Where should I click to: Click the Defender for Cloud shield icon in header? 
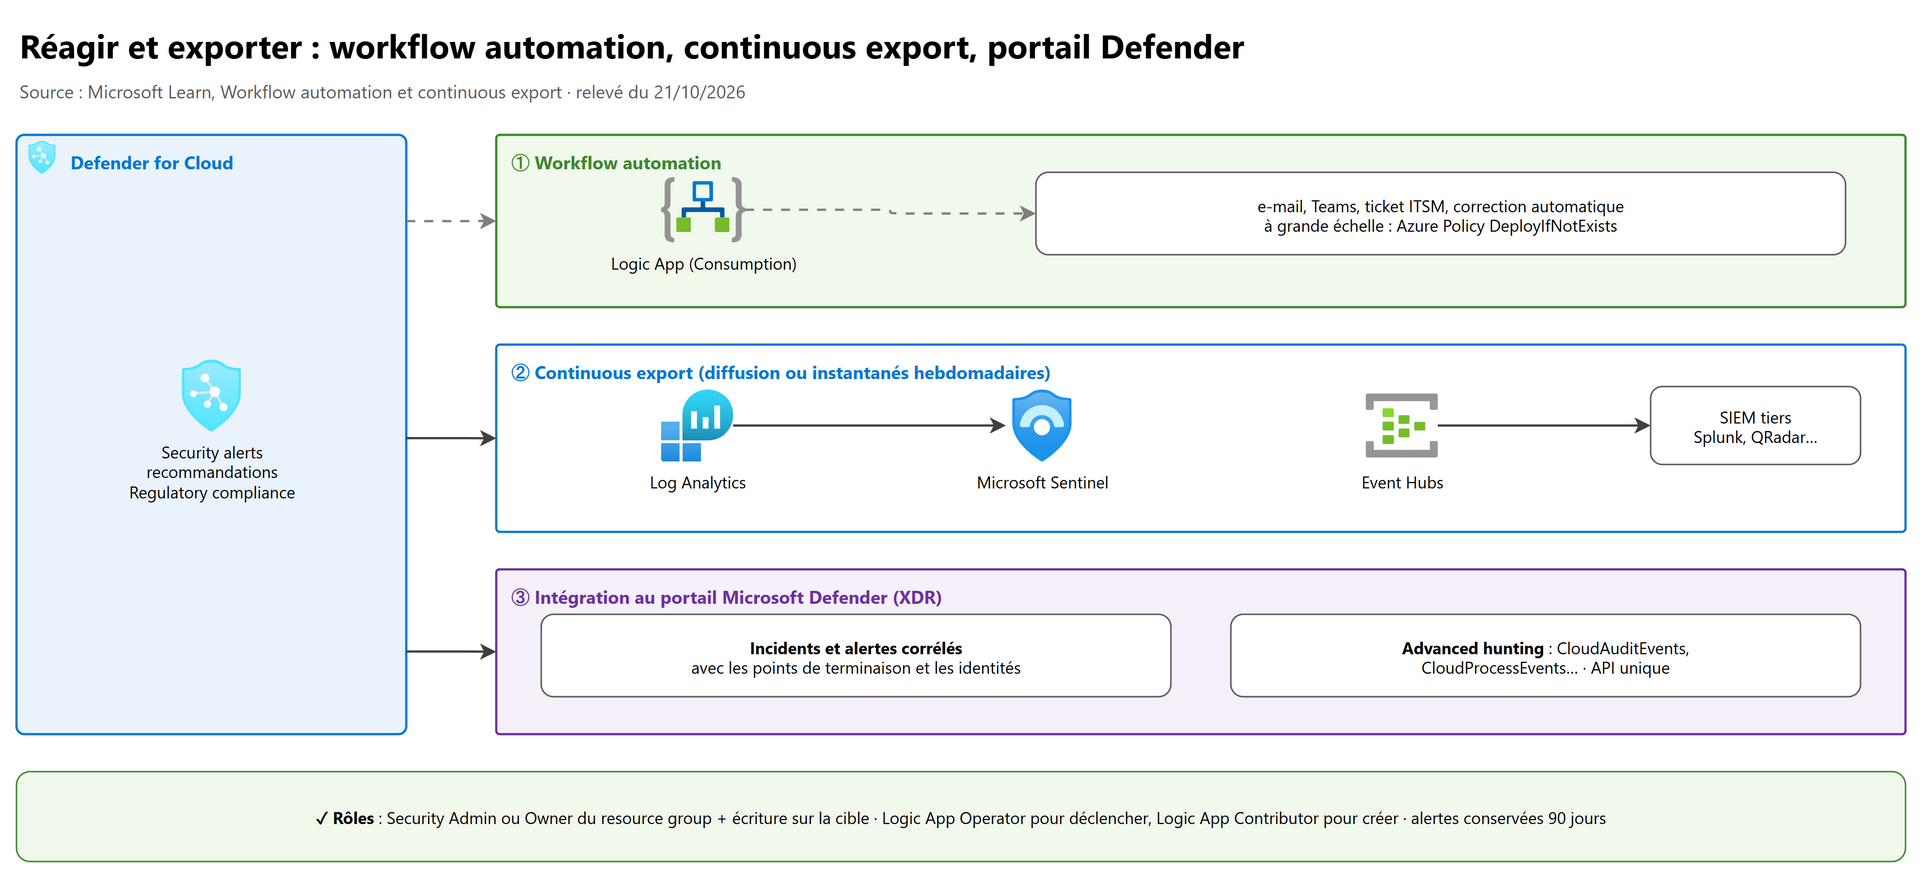(42, 157)
